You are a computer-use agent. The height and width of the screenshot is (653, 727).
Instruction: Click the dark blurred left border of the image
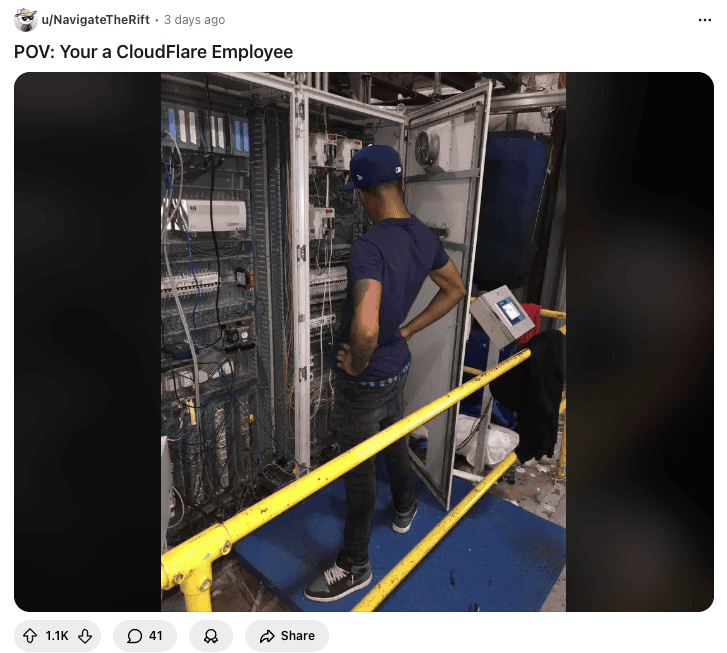(87, 342)
